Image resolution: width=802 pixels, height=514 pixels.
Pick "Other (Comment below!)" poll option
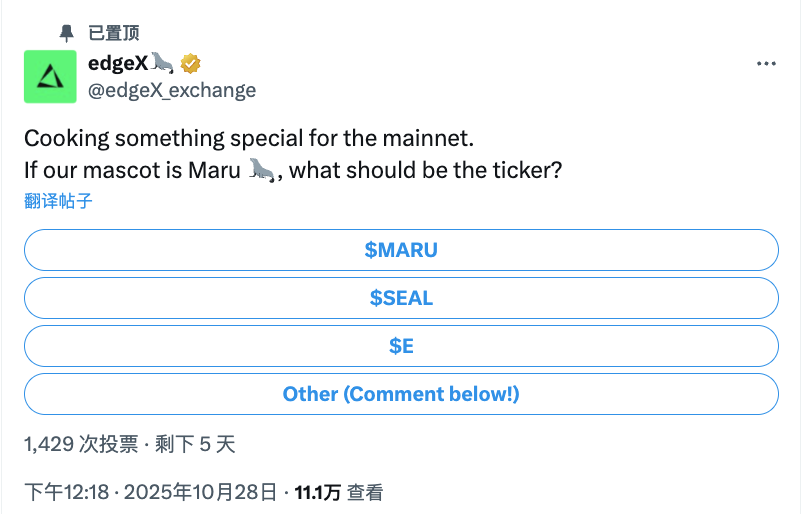401,394
